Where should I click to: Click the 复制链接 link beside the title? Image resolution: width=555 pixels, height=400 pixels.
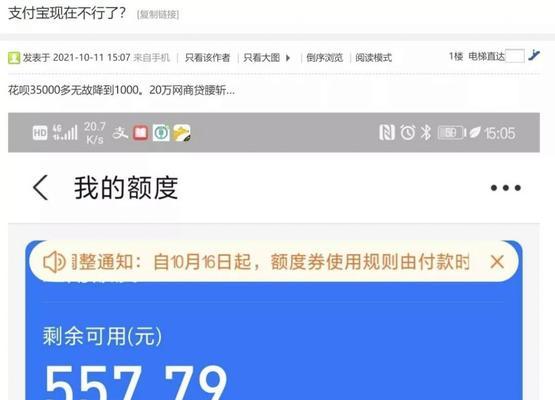pyautogui.click(x=158, y=15)
